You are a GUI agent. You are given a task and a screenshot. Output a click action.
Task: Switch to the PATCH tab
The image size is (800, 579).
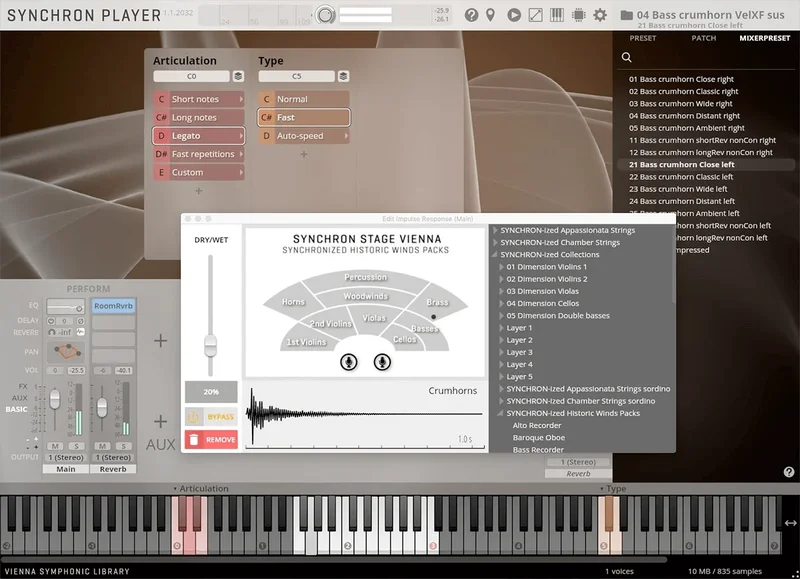704,38
